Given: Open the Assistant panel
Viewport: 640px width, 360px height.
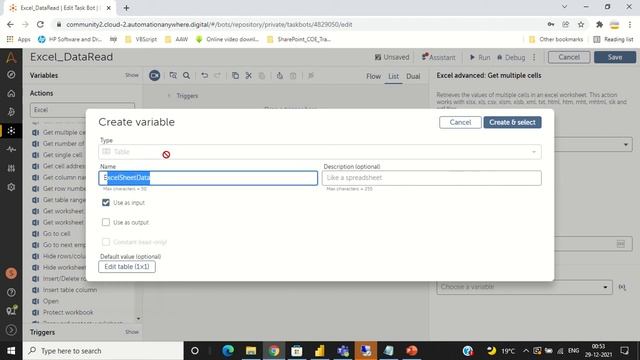Looking at the screenshot, I should [x=438, y=58].
